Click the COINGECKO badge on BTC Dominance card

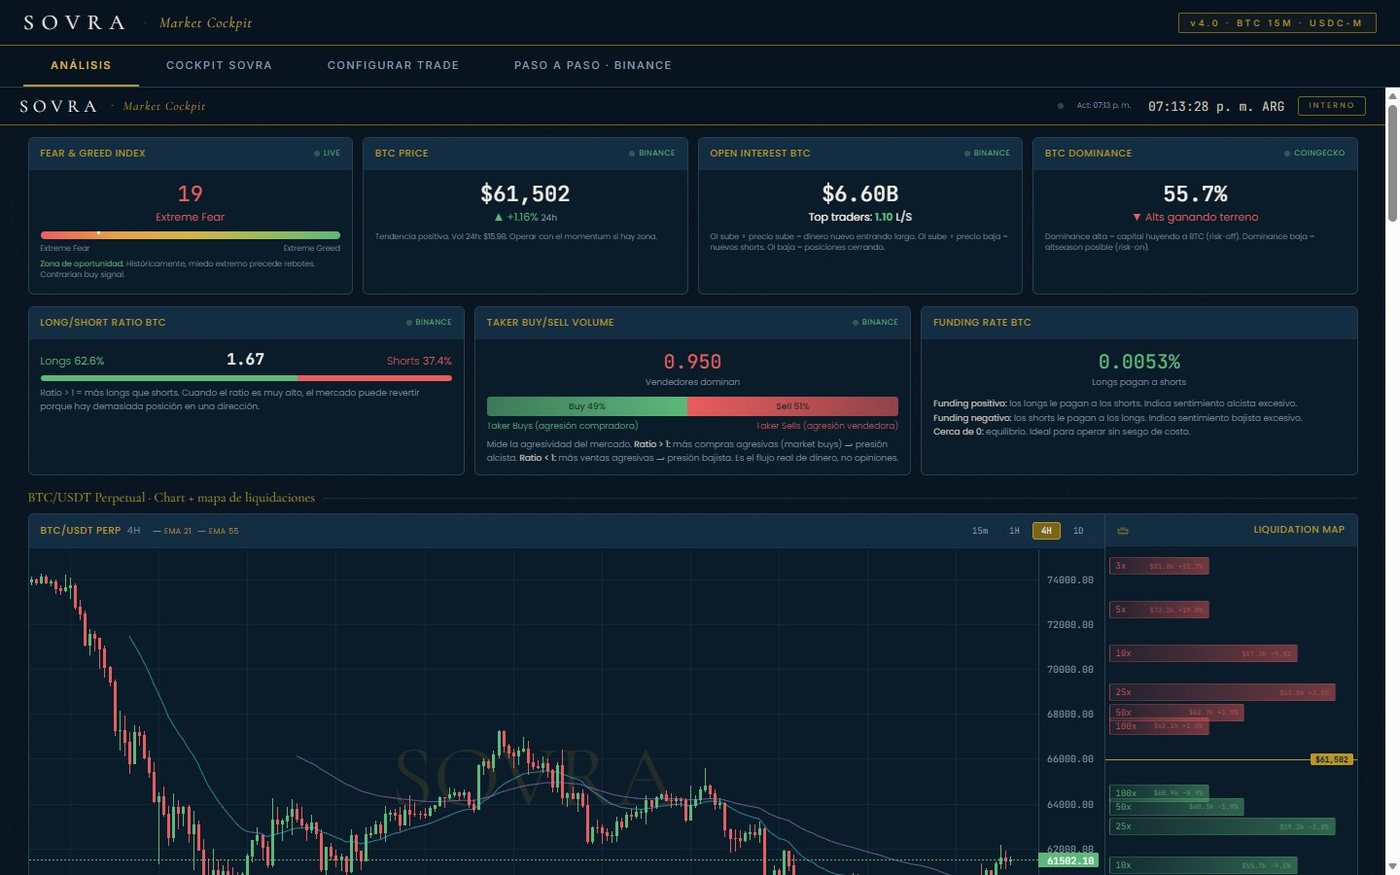point(1315,153)
